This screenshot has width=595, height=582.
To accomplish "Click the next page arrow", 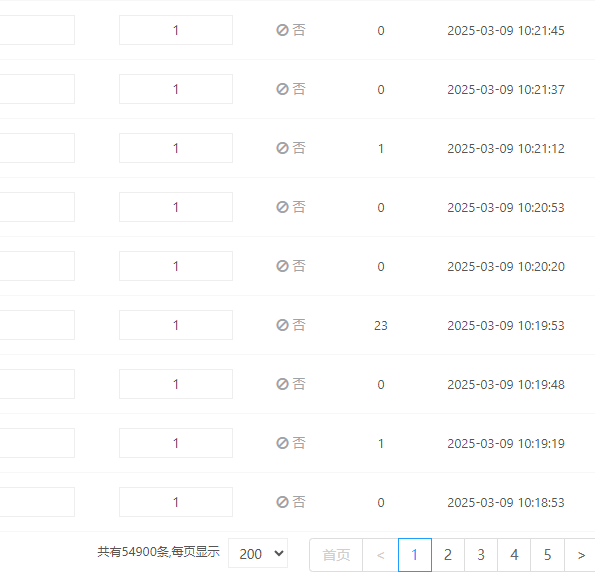I will click(581, 555).
